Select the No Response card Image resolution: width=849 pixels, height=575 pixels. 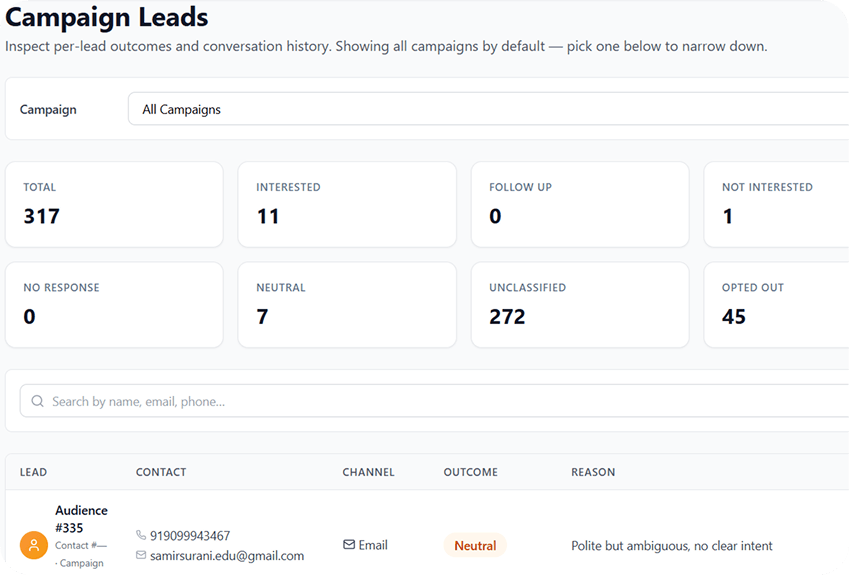[114, 305]
